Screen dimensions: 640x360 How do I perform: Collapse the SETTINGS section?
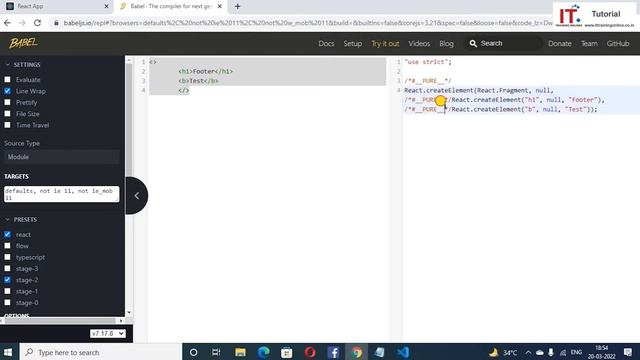click(x=23, y=64)
